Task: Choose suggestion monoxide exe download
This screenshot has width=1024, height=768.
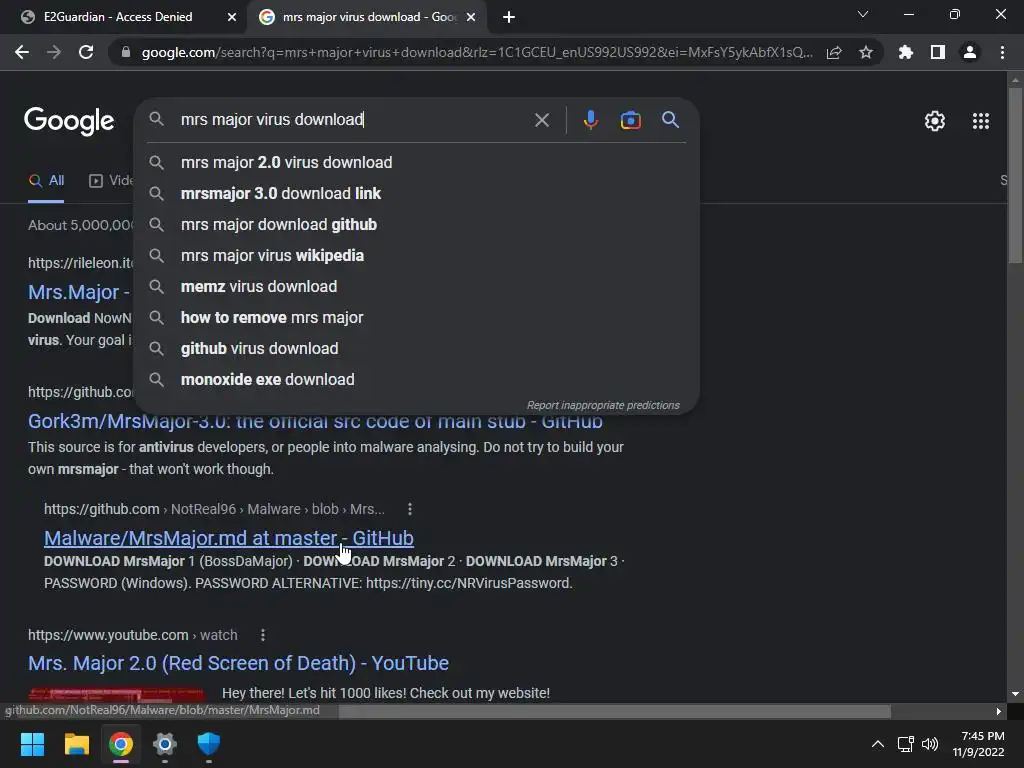Action: [416, 379]
